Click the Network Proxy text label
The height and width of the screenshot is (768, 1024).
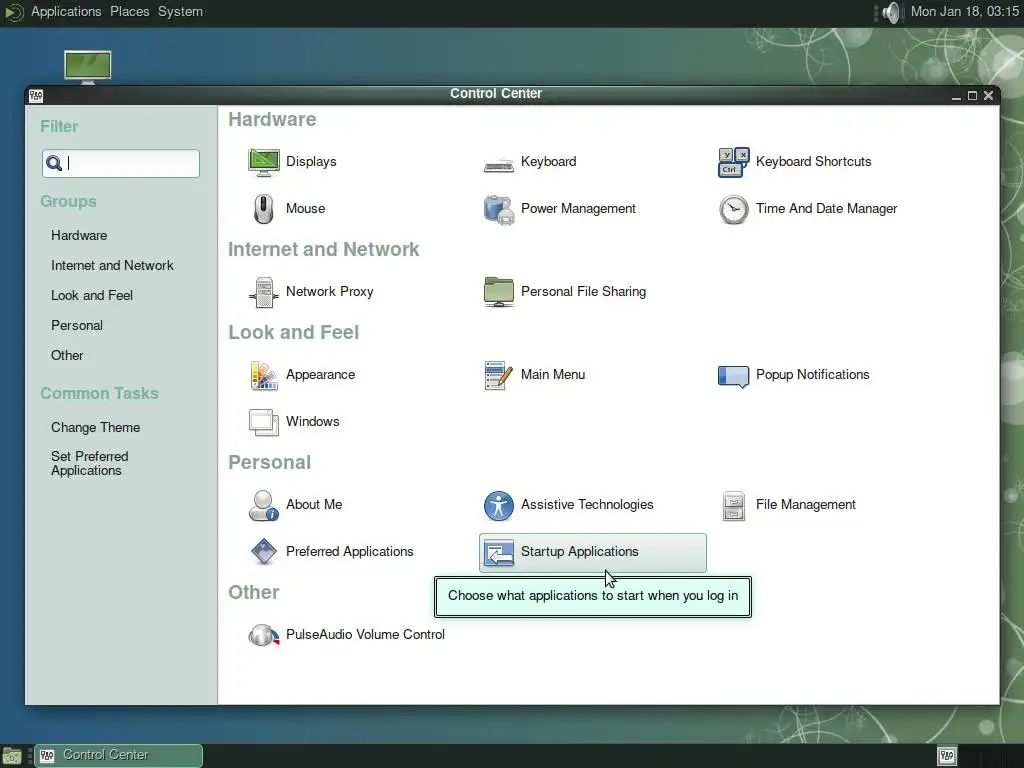click(329, 292)
